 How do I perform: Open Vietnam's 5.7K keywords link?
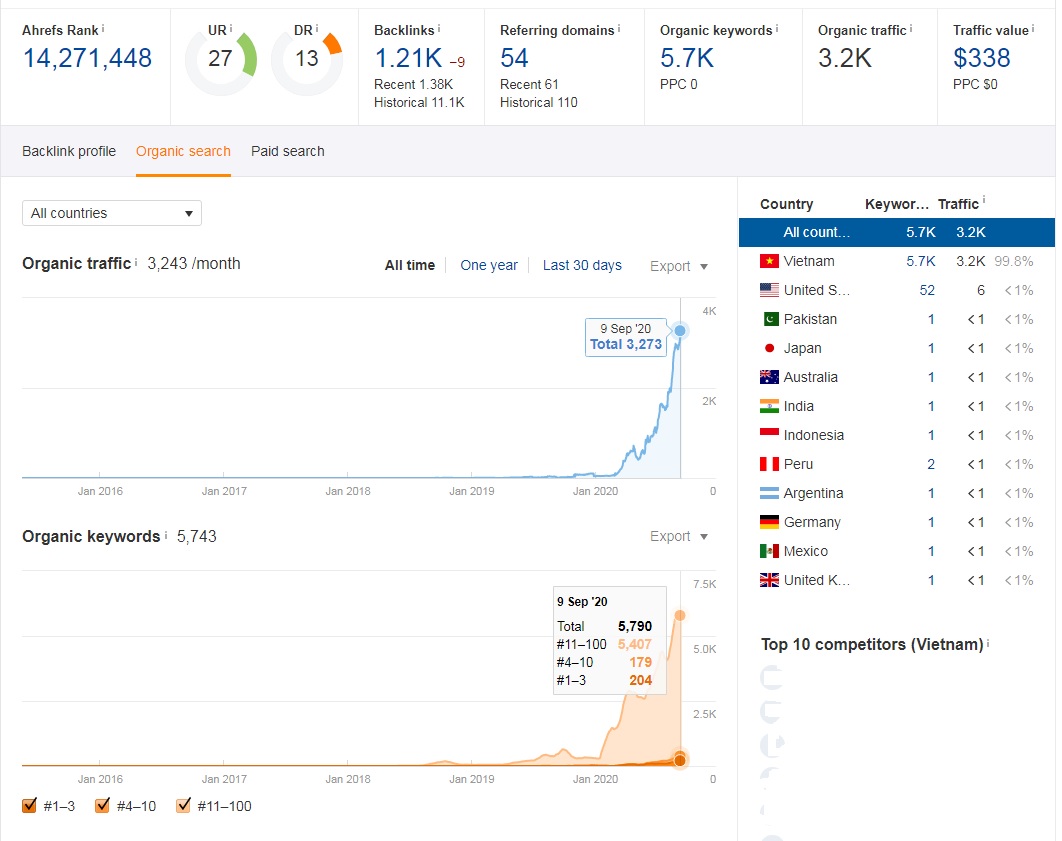click(x=920, y=261)
